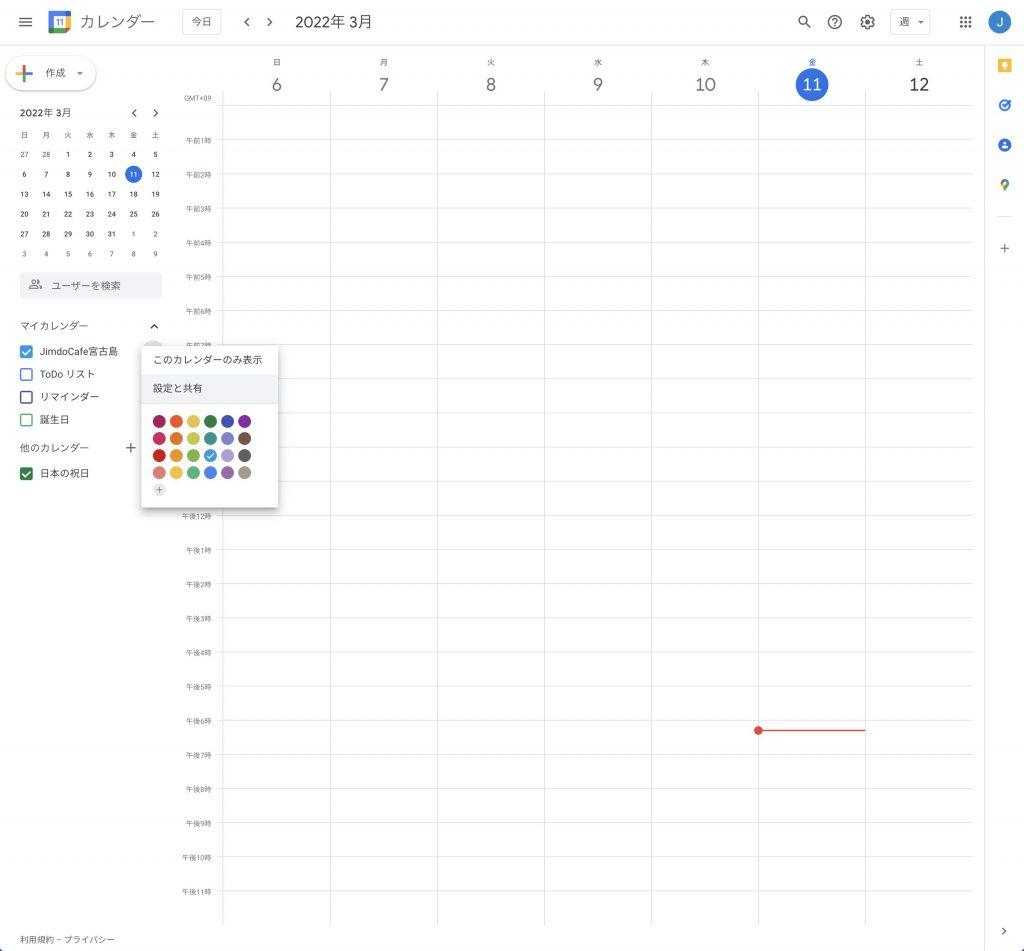Screen dimensions: 1024x951
Task: Select day 11 in week header
Action: coord(812,84)
